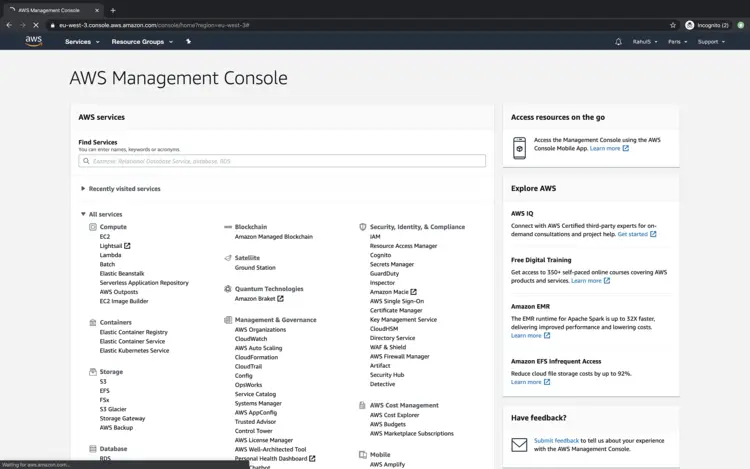Open the Elastic Beanstalk service
This screenshot has width=750, height=469.
tap(122, 273)
